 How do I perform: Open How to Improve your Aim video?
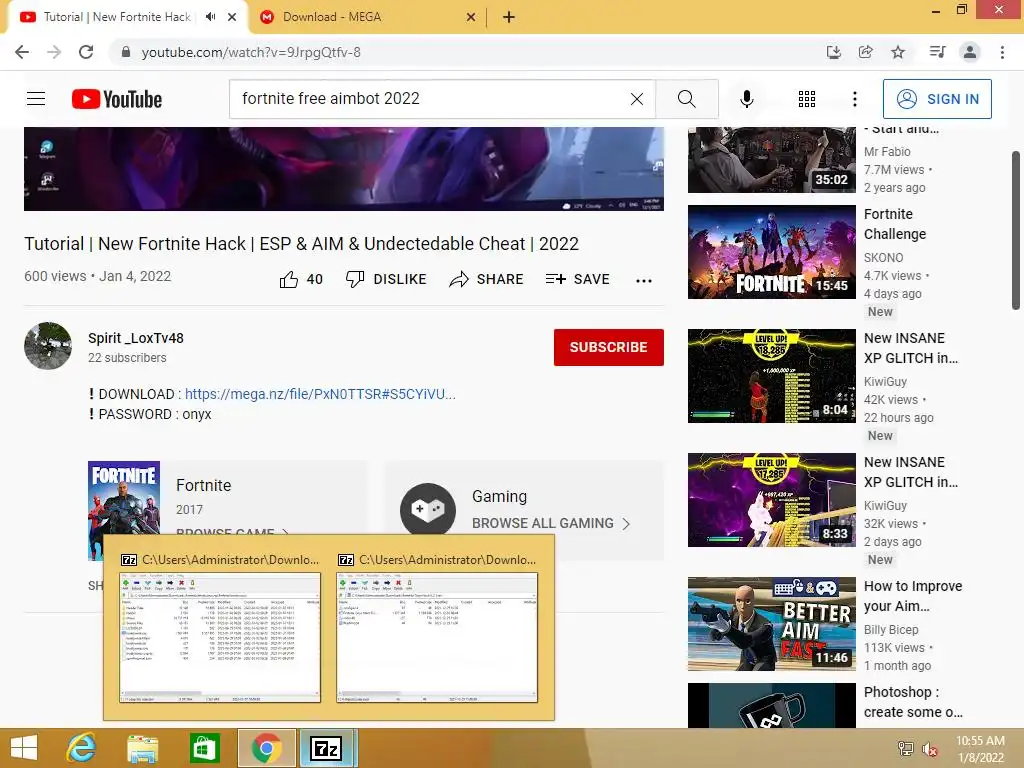pos(771,624)
